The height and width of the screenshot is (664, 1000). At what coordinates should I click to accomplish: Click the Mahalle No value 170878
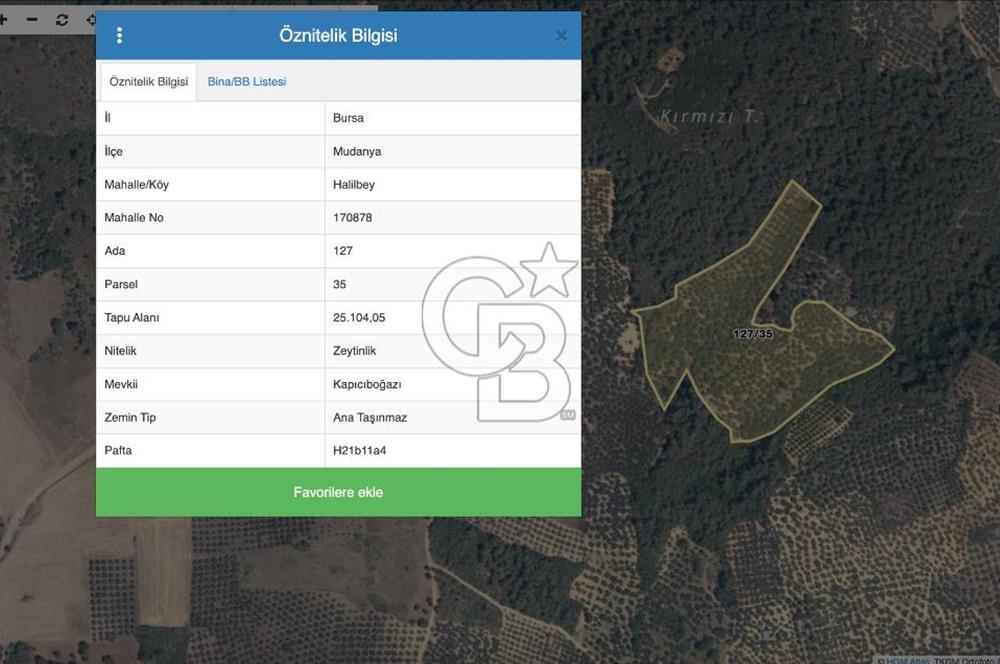(353, 218)
